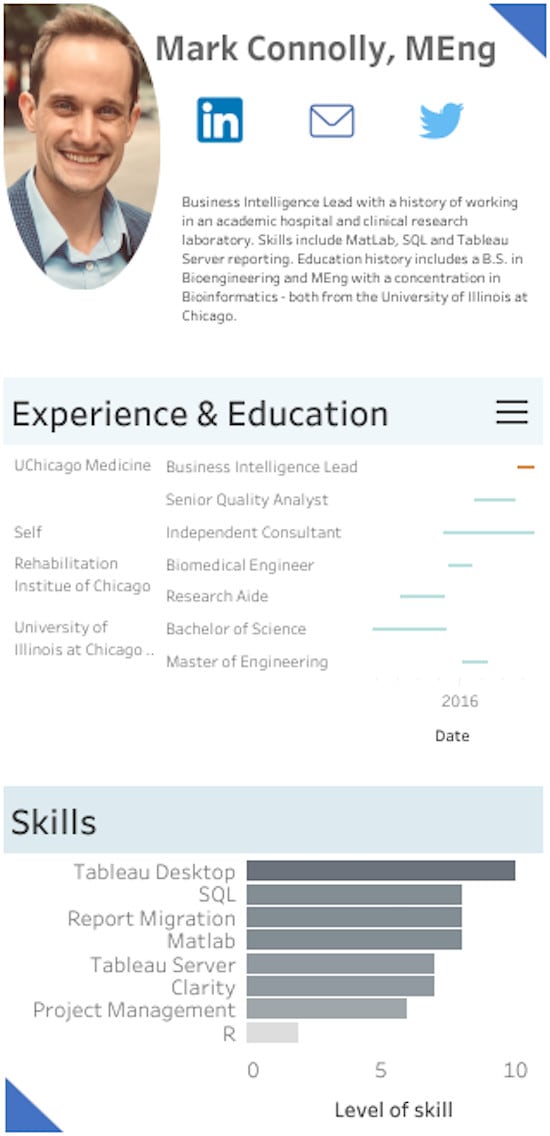
Task: Select the SQL skill bar
Action: click(x=354, y=895)
